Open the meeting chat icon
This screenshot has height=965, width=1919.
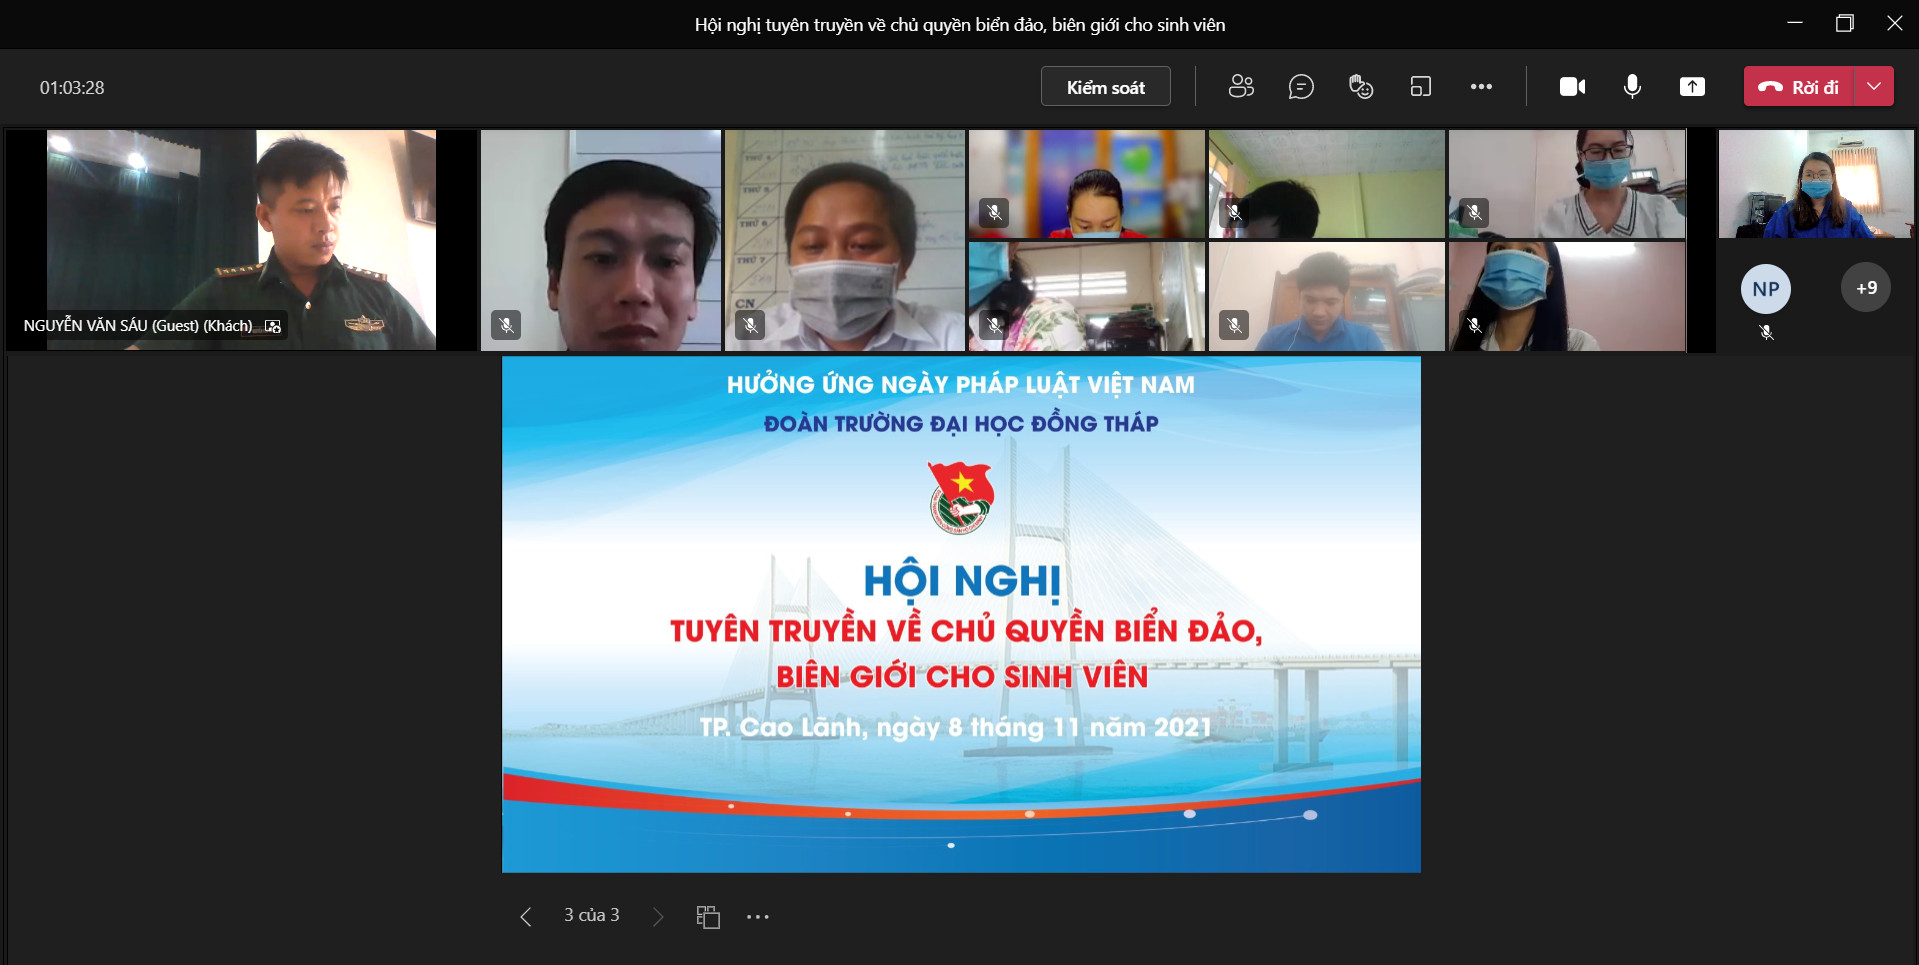pyautogui.click(x=1301, y=87)
